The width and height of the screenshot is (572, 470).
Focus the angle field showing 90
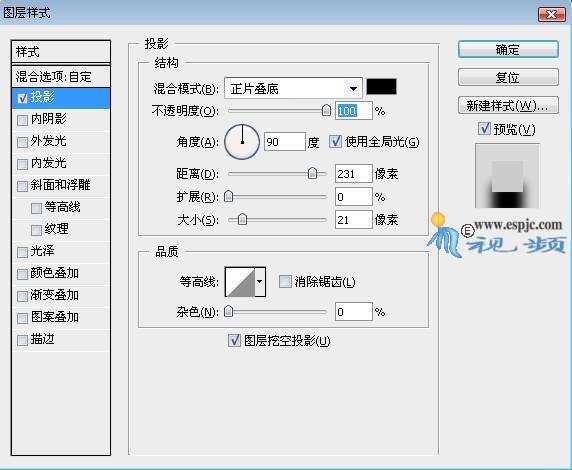pos(285,142)
